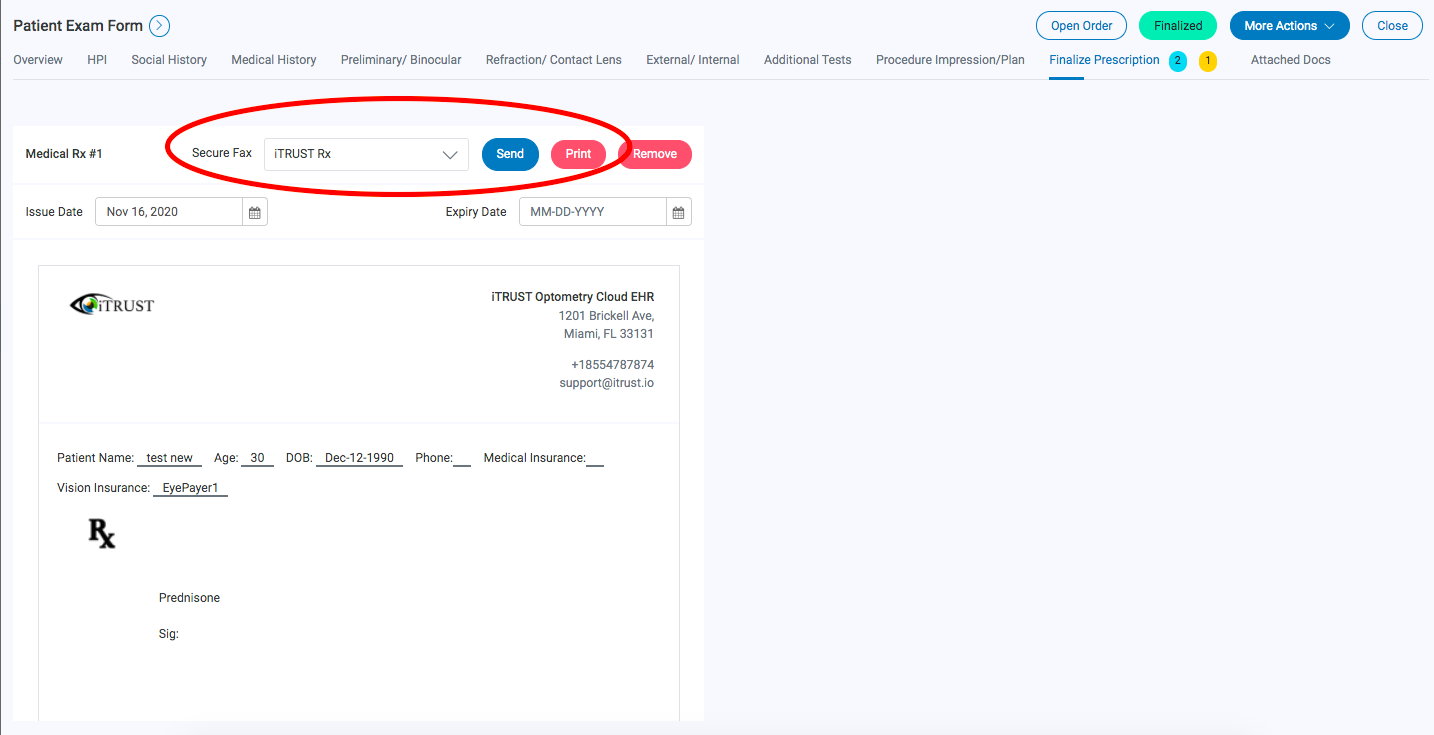Select the Overview tab
Image resolution: width=1434 pixels, height=735 pixels.
37,60
